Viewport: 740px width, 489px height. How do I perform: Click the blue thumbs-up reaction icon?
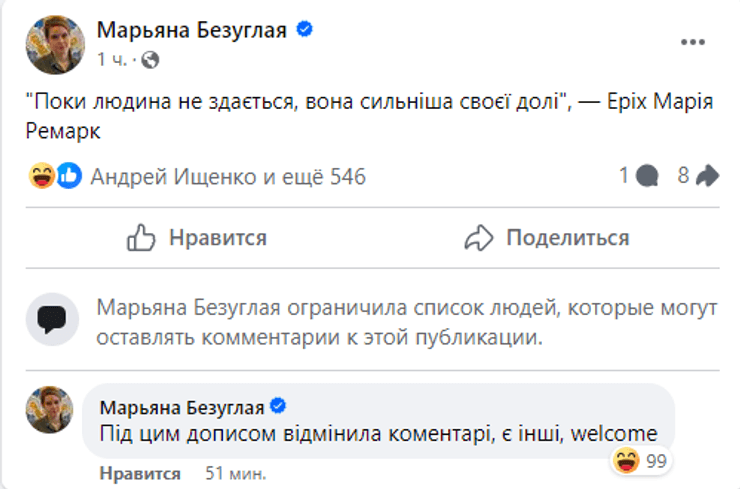[x=68, y=177]
